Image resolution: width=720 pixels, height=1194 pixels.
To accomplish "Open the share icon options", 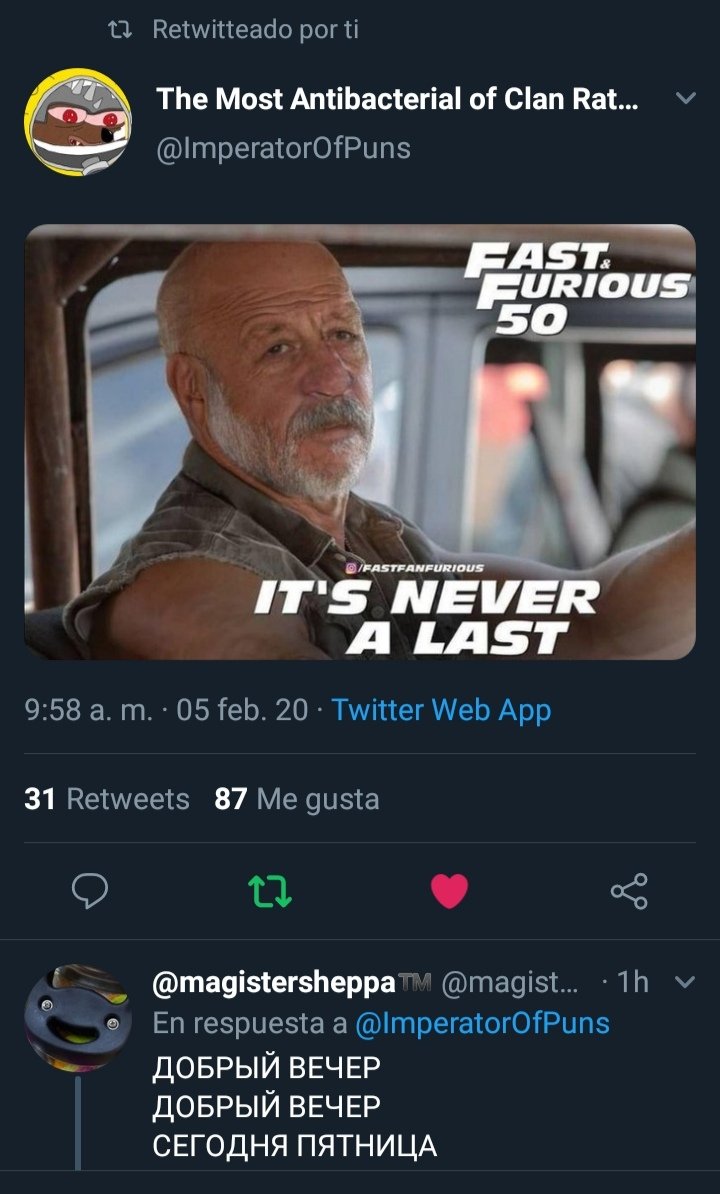I will coord(629,890).
